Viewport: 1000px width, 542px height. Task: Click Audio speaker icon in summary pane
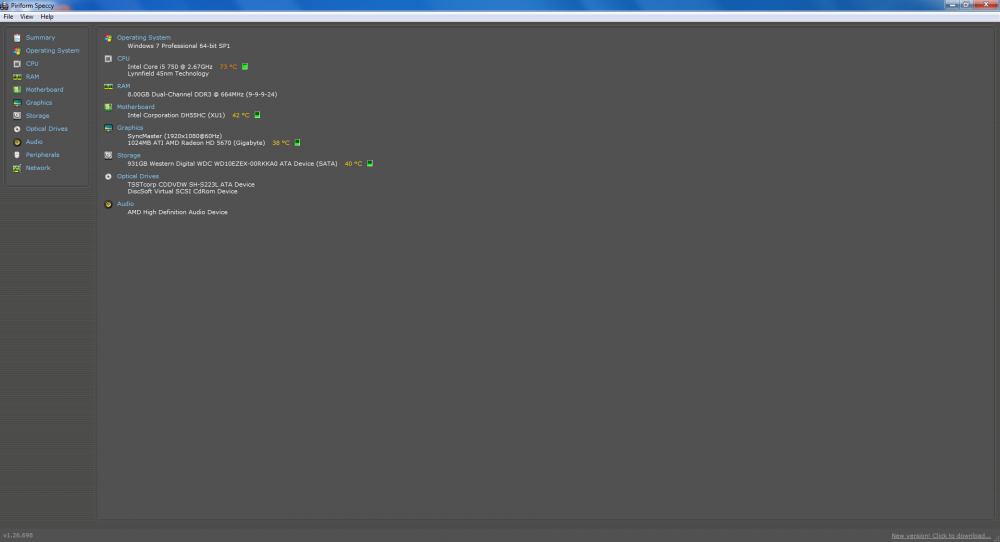click(x=108, y=205)
